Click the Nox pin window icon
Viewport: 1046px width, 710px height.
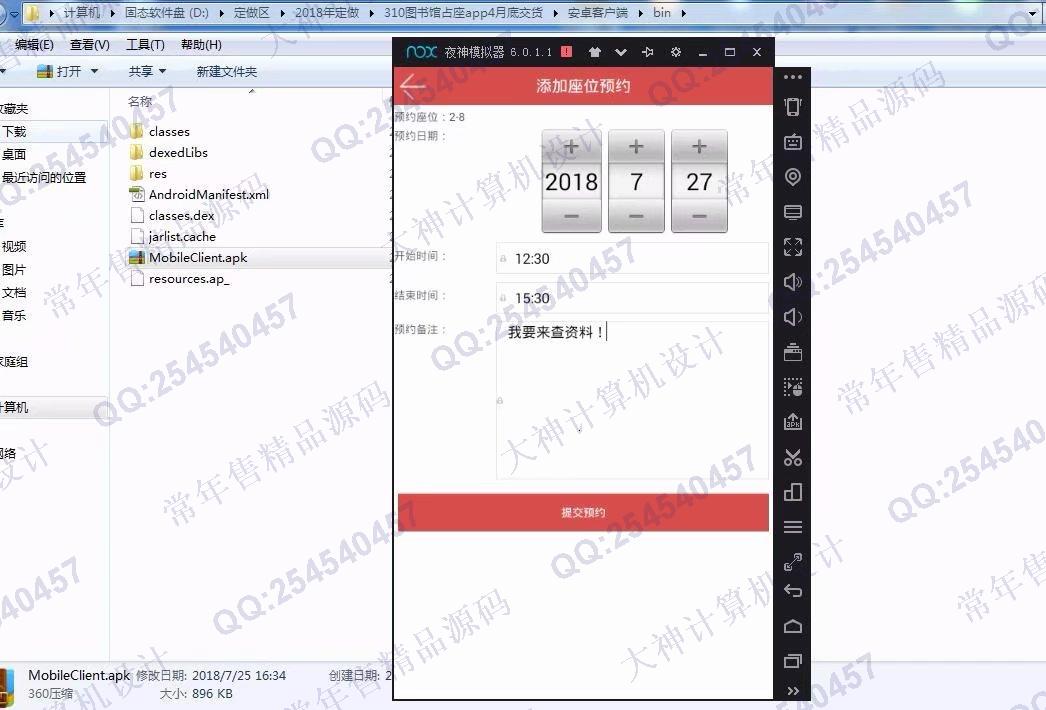(648, 52)
